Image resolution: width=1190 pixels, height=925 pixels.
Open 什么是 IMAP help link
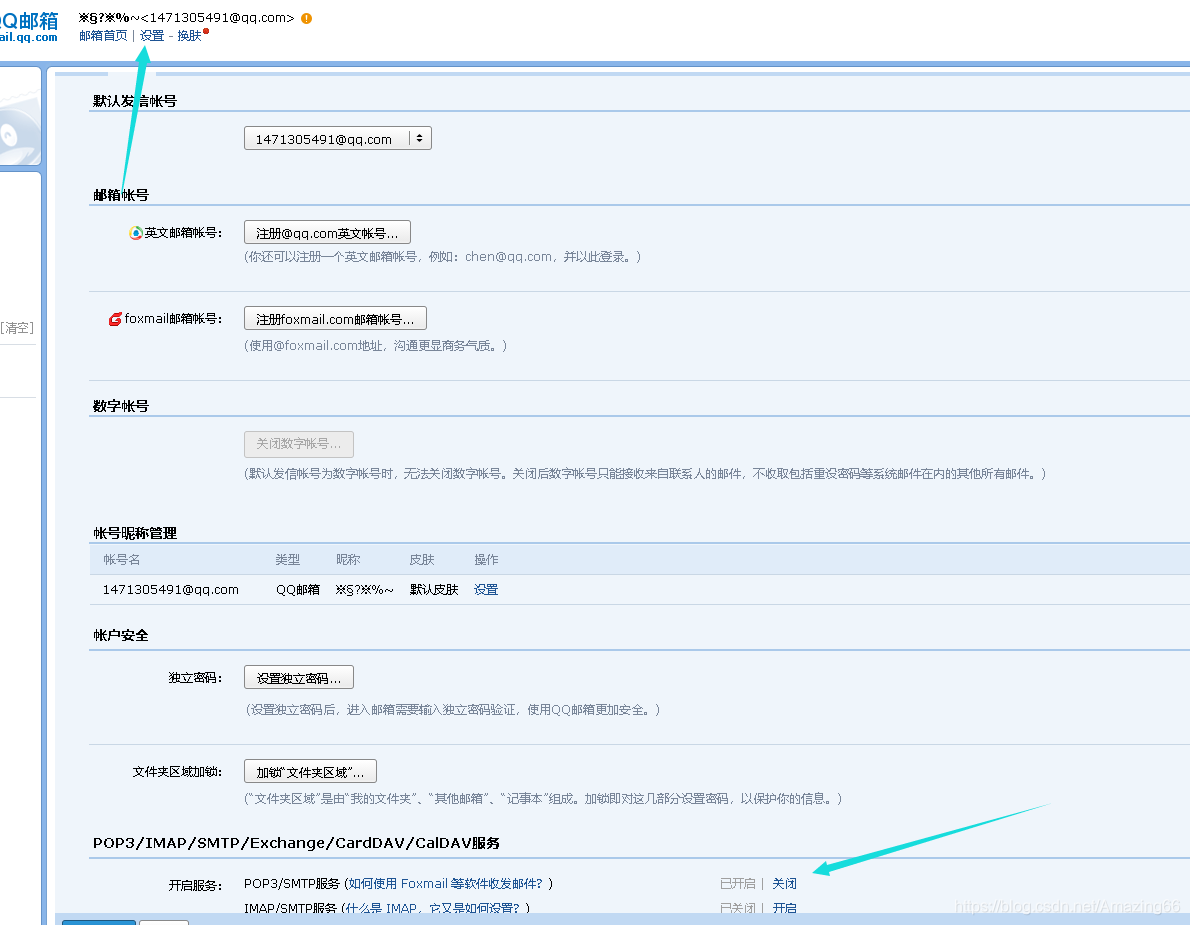[433, 908]
